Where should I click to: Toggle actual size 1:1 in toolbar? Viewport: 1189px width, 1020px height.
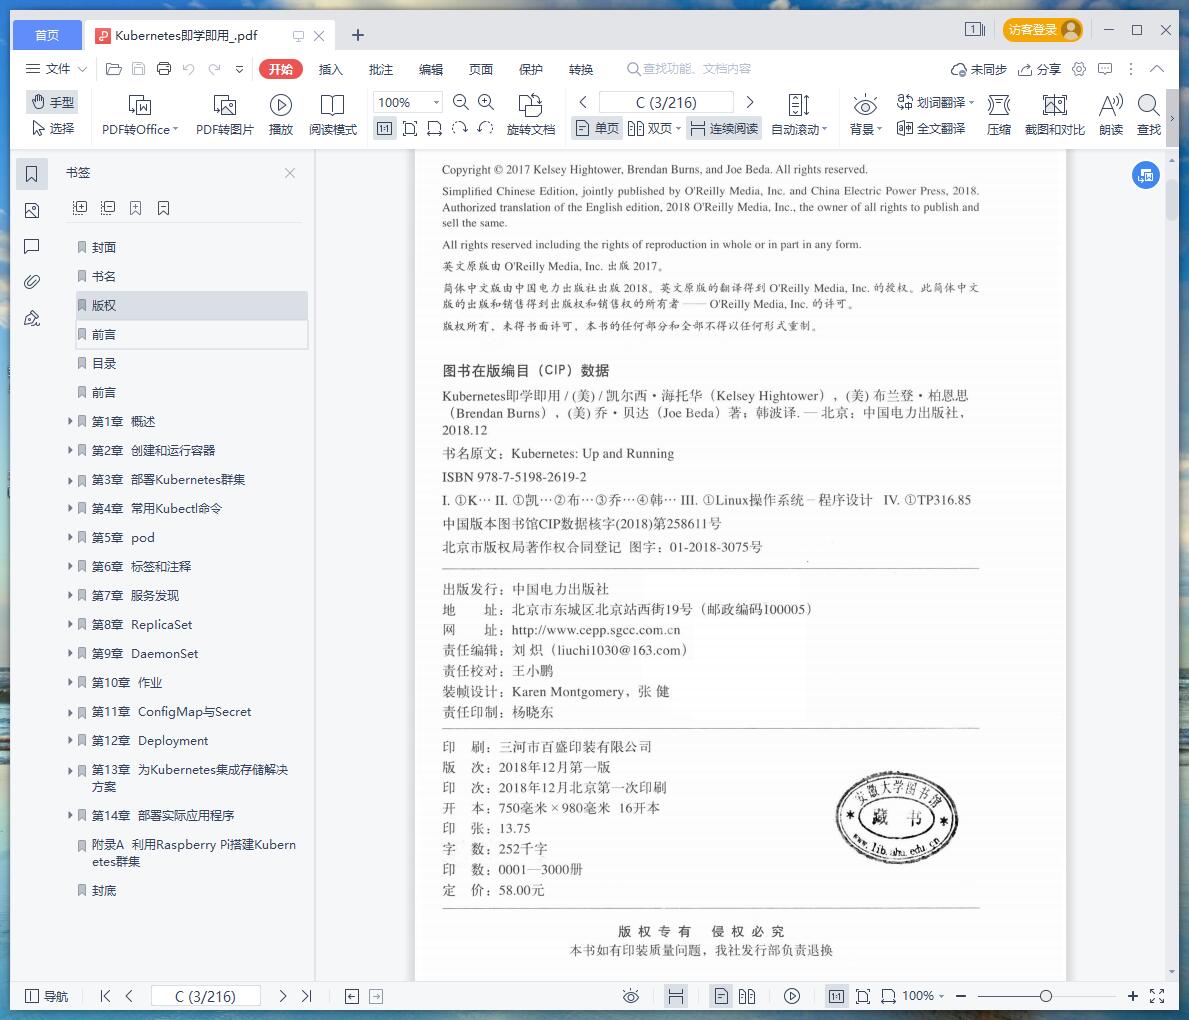[x=384, y=128]
